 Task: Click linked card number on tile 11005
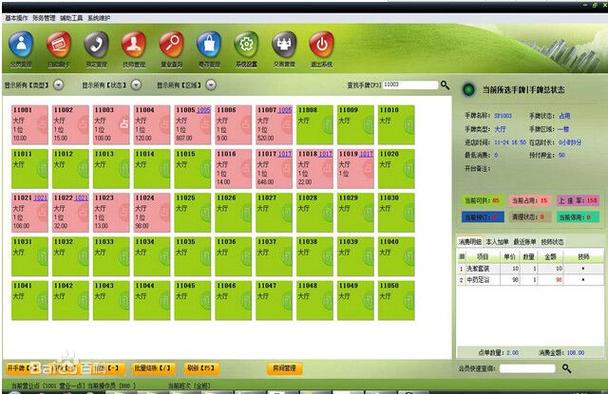point(204,110)
